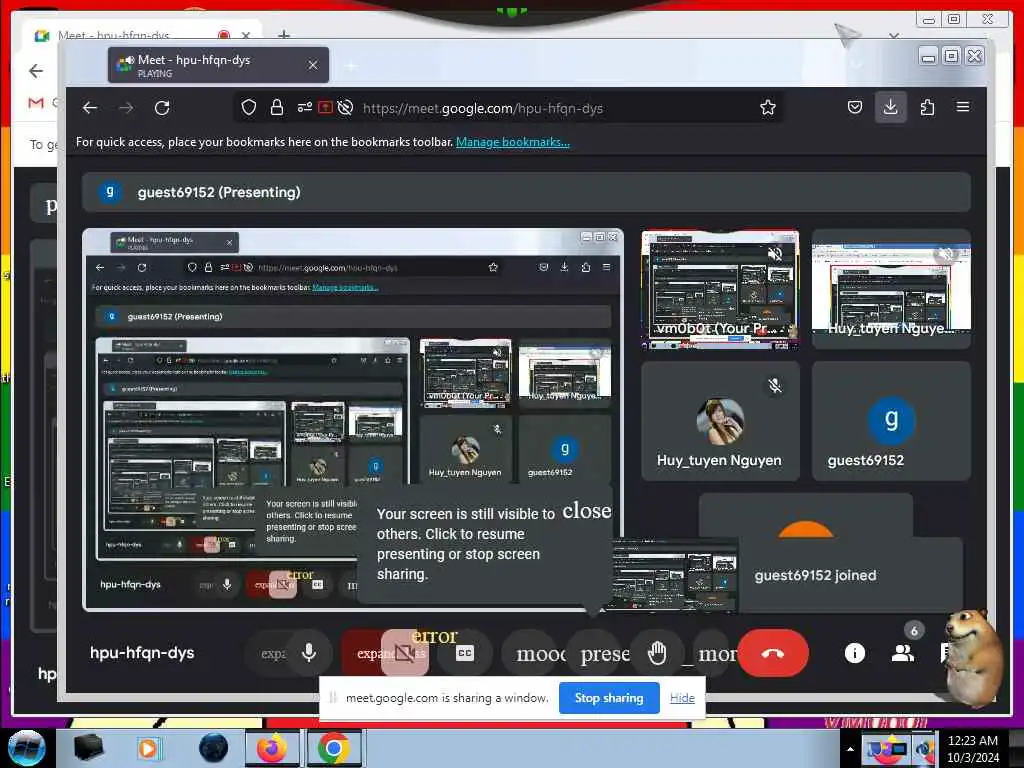Viewport: 1024px width, 768px height.
Task: Open Huy_tuyen Nguyen presentation thumbnail
Action: coord(891,289)
